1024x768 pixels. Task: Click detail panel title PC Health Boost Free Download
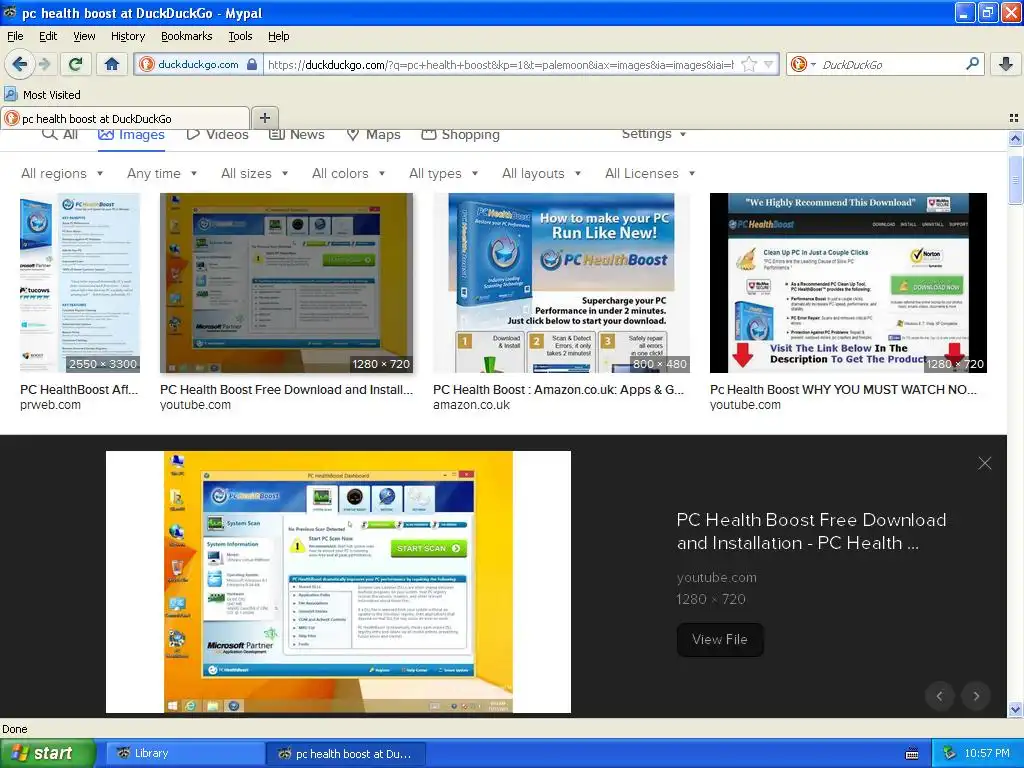point(811,532)
